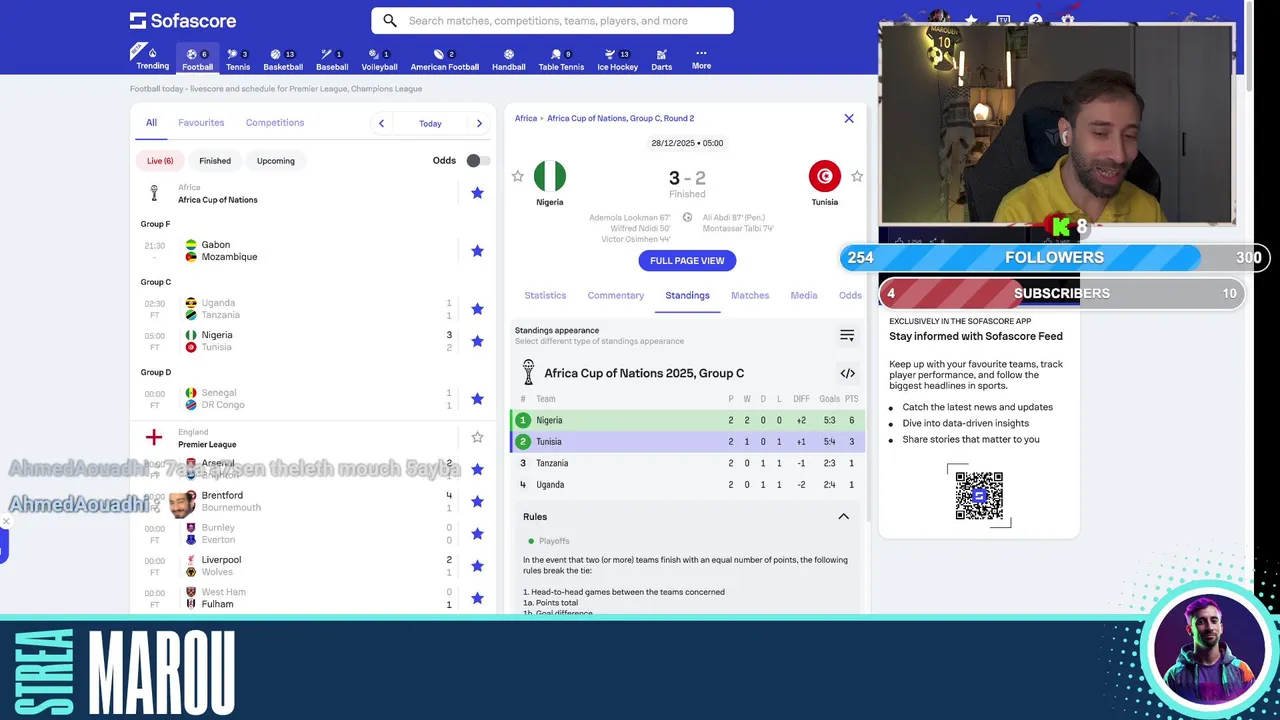Switch to the Competitions tab

tap(275, 123)
